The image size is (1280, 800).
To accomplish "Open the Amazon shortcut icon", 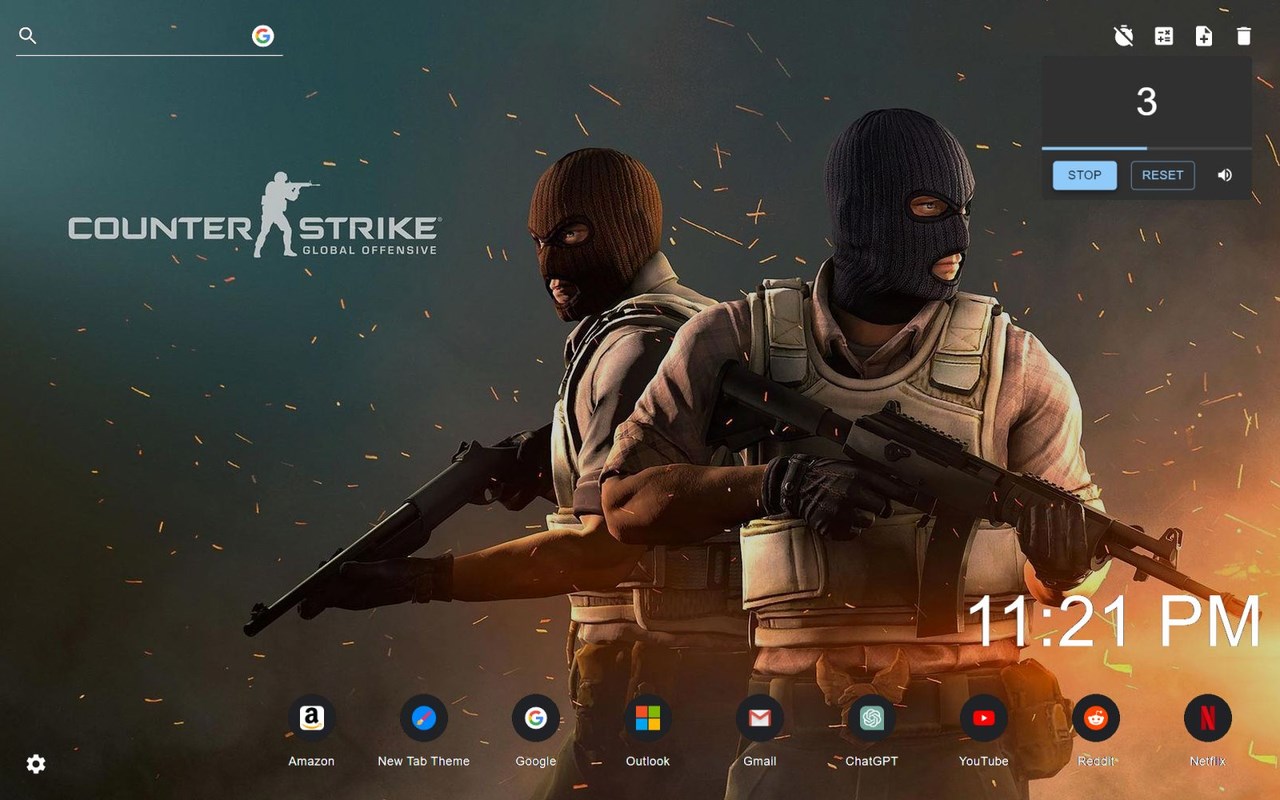I will coord(312,718).
